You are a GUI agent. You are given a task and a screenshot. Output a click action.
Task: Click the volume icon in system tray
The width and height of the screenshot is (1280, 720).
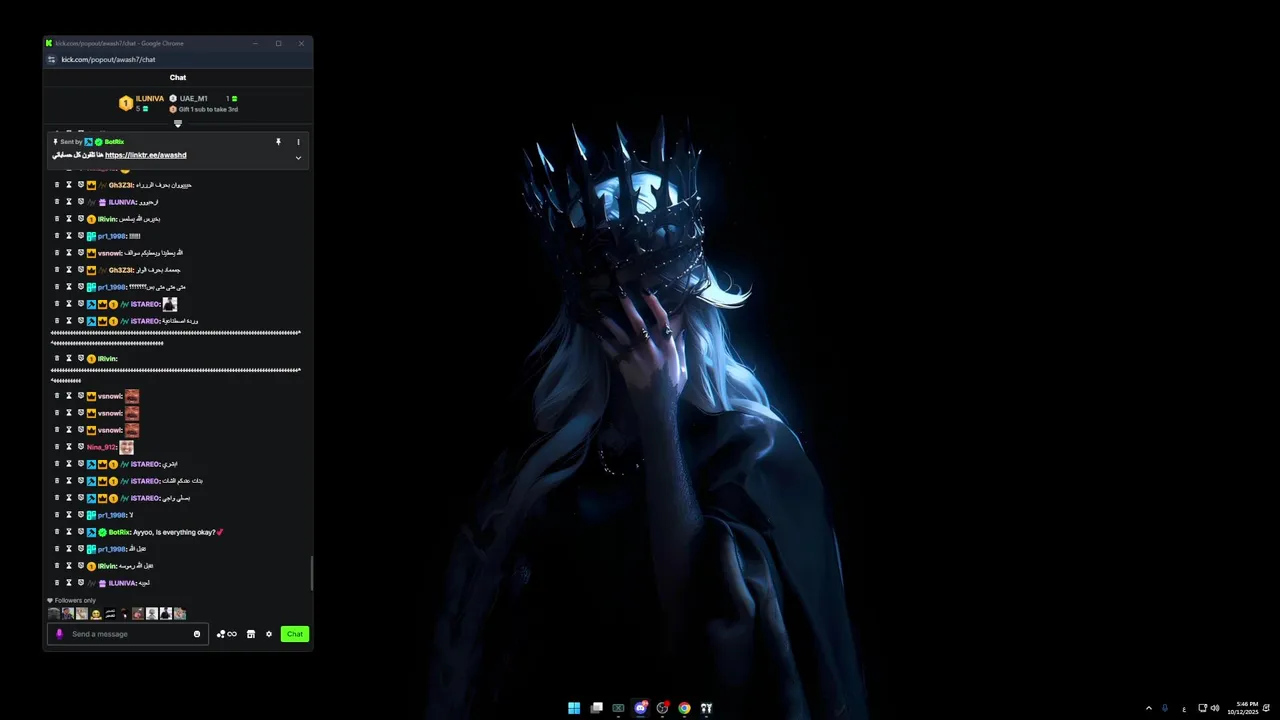[1215, 708]
